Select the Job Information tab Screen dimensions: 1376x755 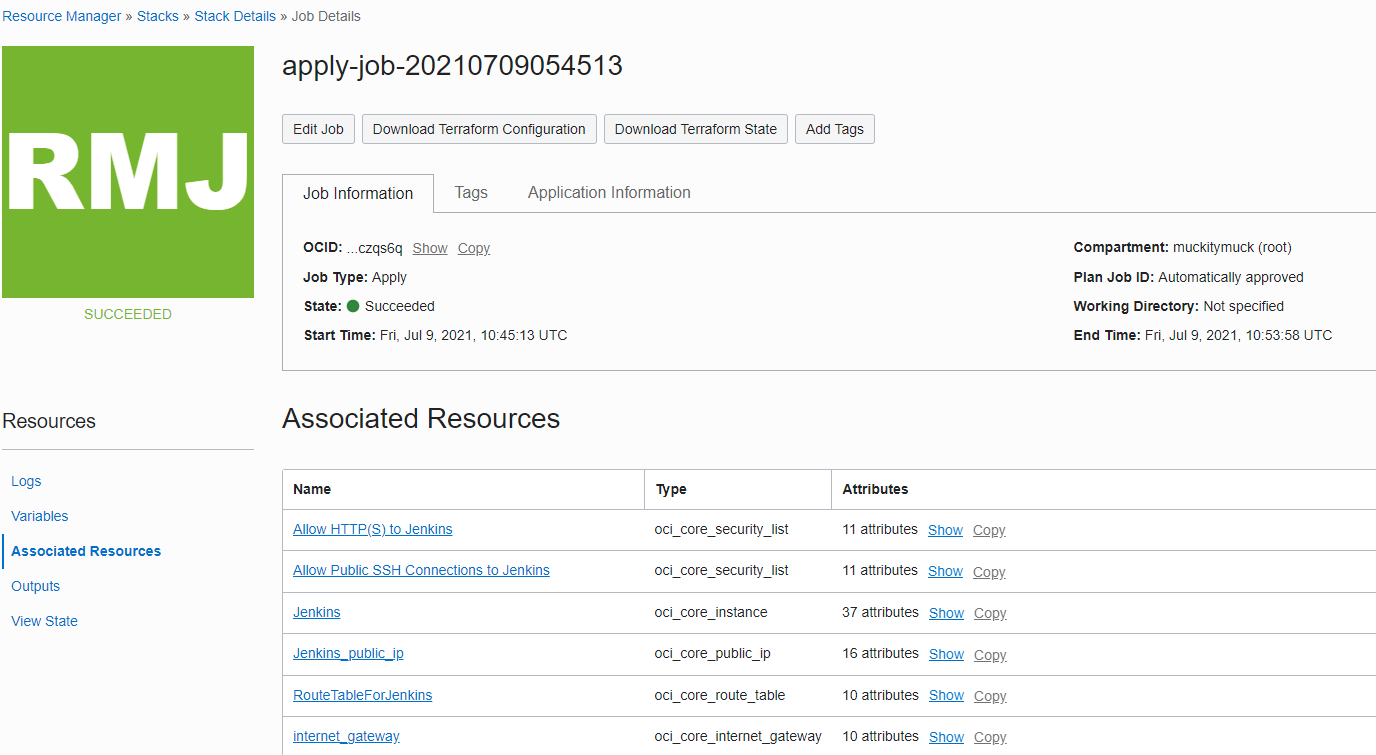(358, 194)
